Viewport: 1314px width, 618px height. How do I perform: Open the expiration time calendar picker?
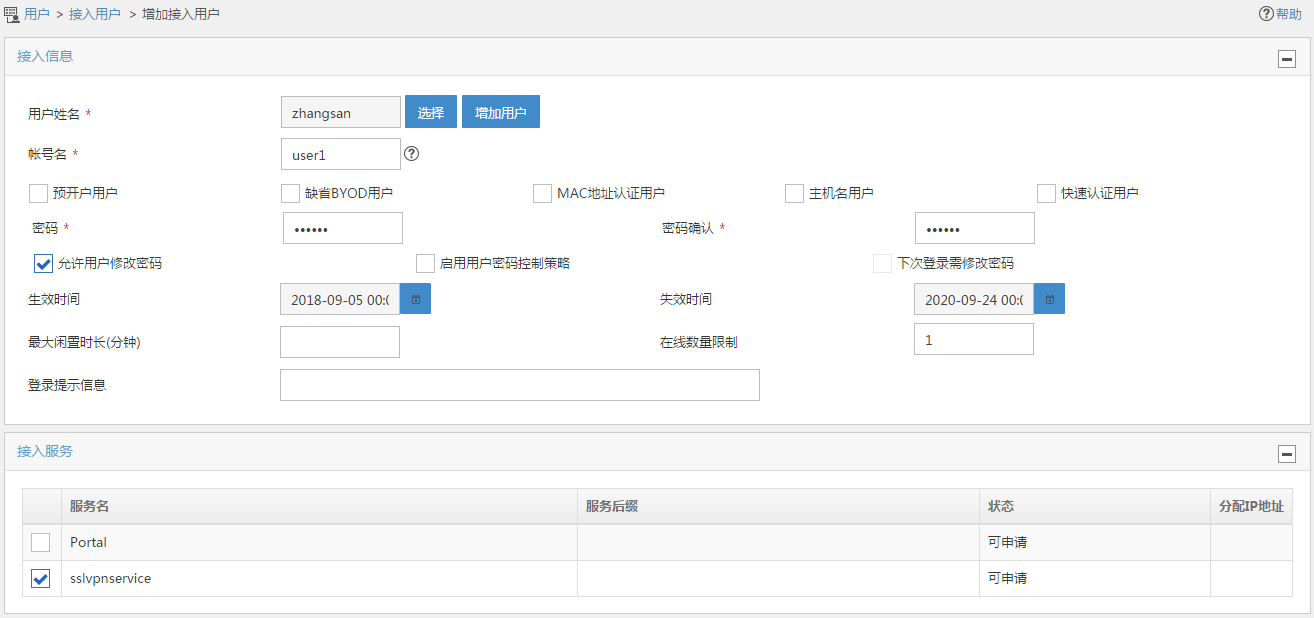click(x=1049, y=299)
